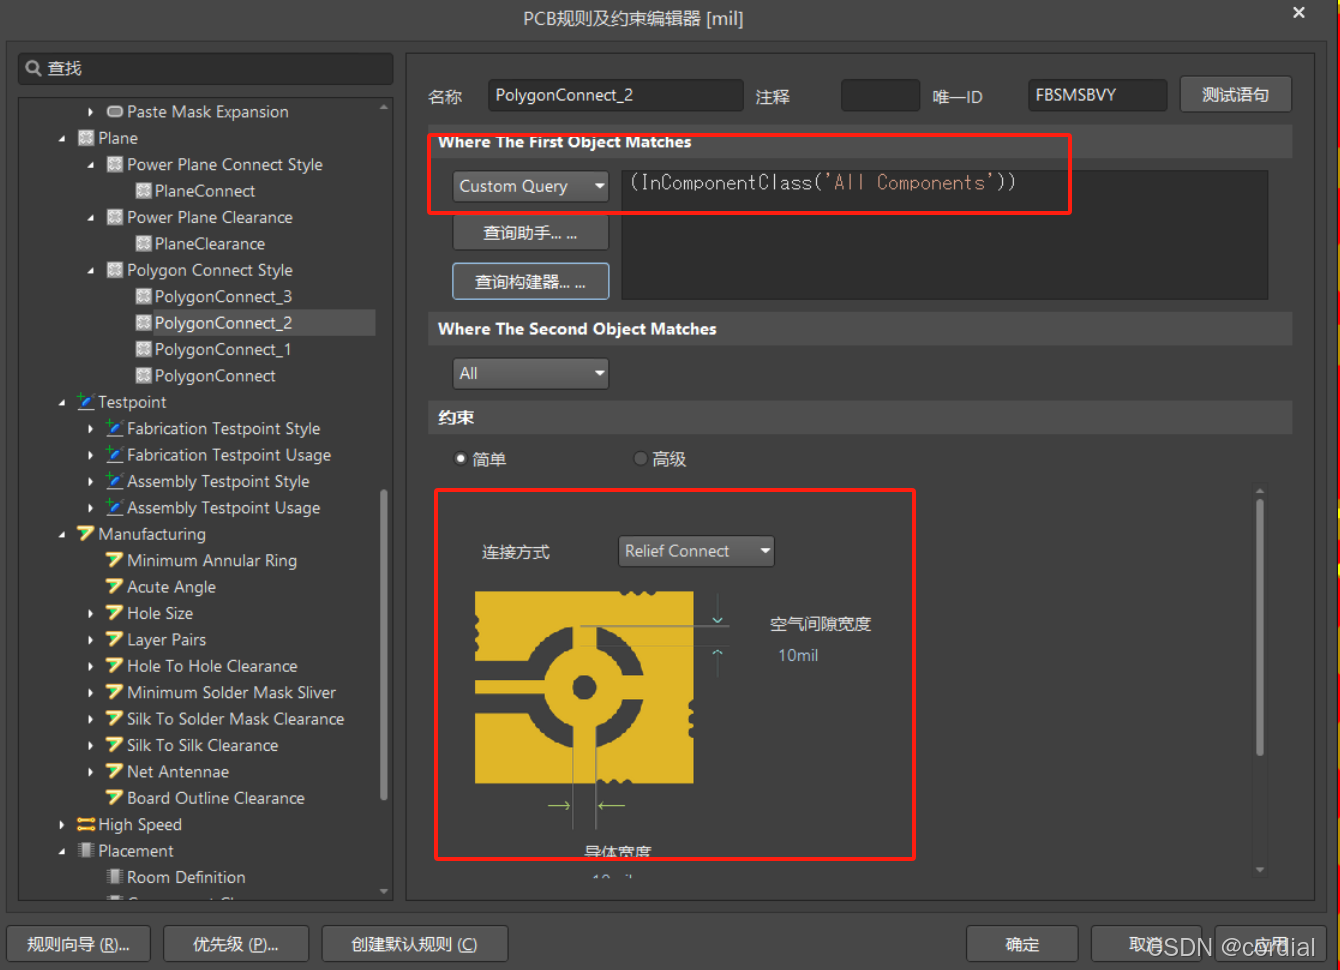Viewport: 1340px width, 970px height.
Task: Click the PolygonConnect_1 rule icon
Action: [143, 350]
